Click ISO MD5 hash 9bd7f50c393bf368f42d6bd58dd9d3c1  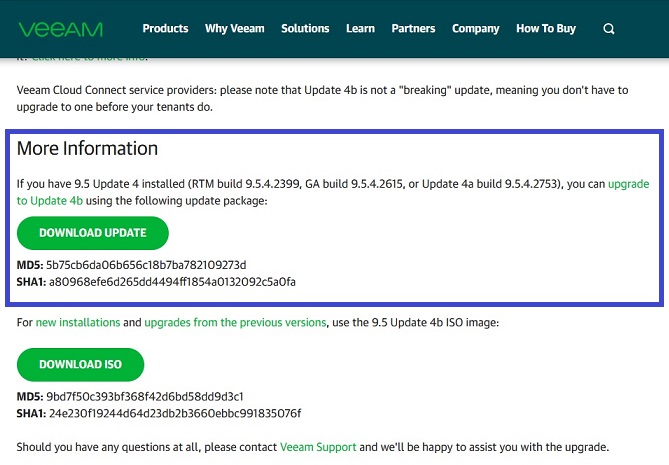click(145, 396)
